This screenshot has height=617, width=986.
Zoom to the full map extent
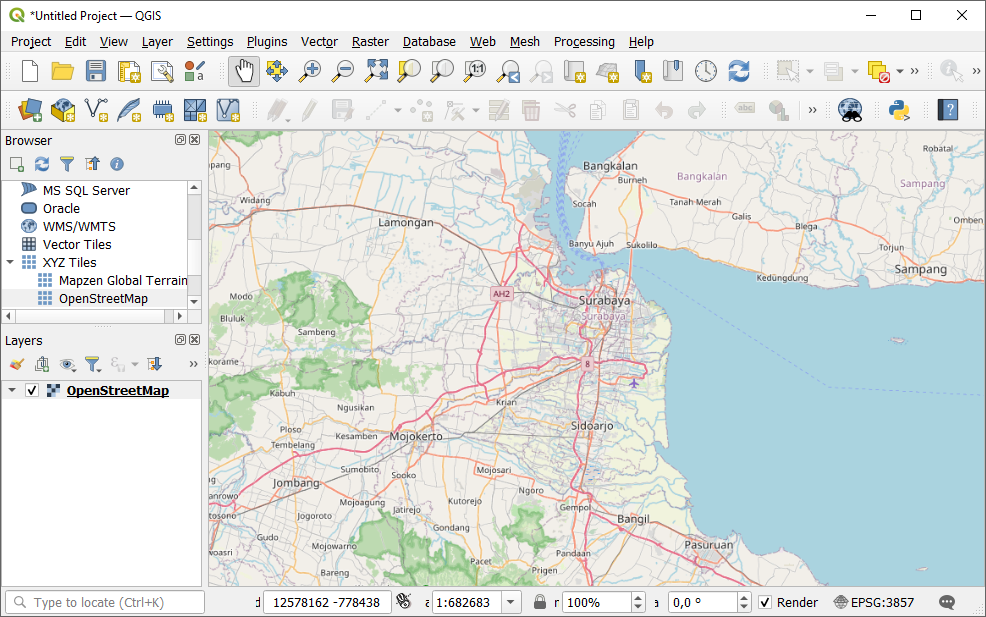click(x=377, y=71)
